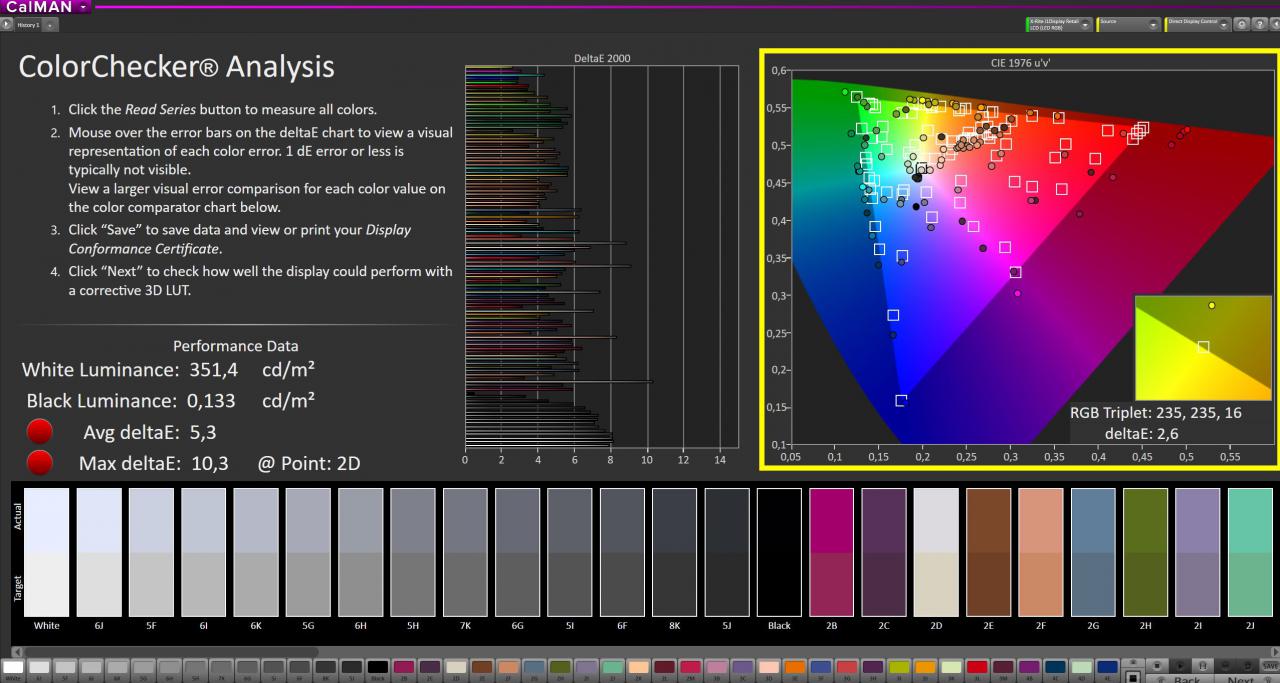The width and height of the screenshot is (1280, 683).
Task: Select the White comparator swatch
Action: [47, 552]
